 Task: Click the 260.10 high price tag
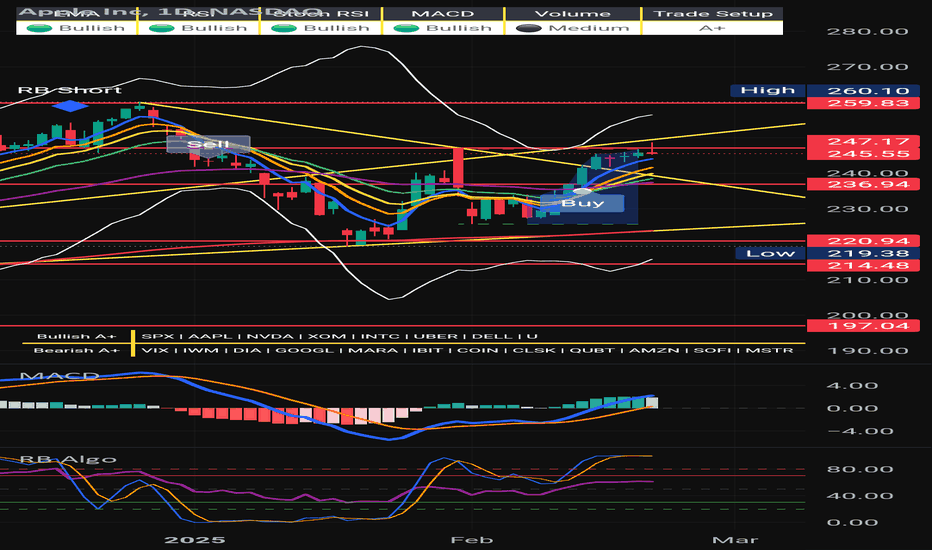[x=863, y=90]
